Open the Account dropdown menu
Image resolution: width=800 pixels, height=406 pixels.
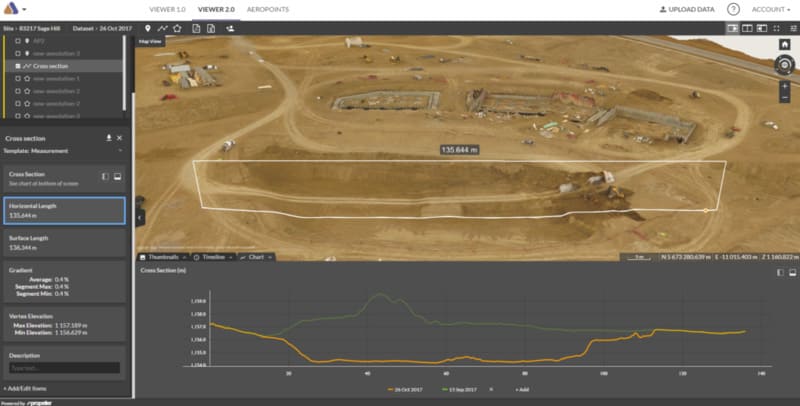(769, 9)
